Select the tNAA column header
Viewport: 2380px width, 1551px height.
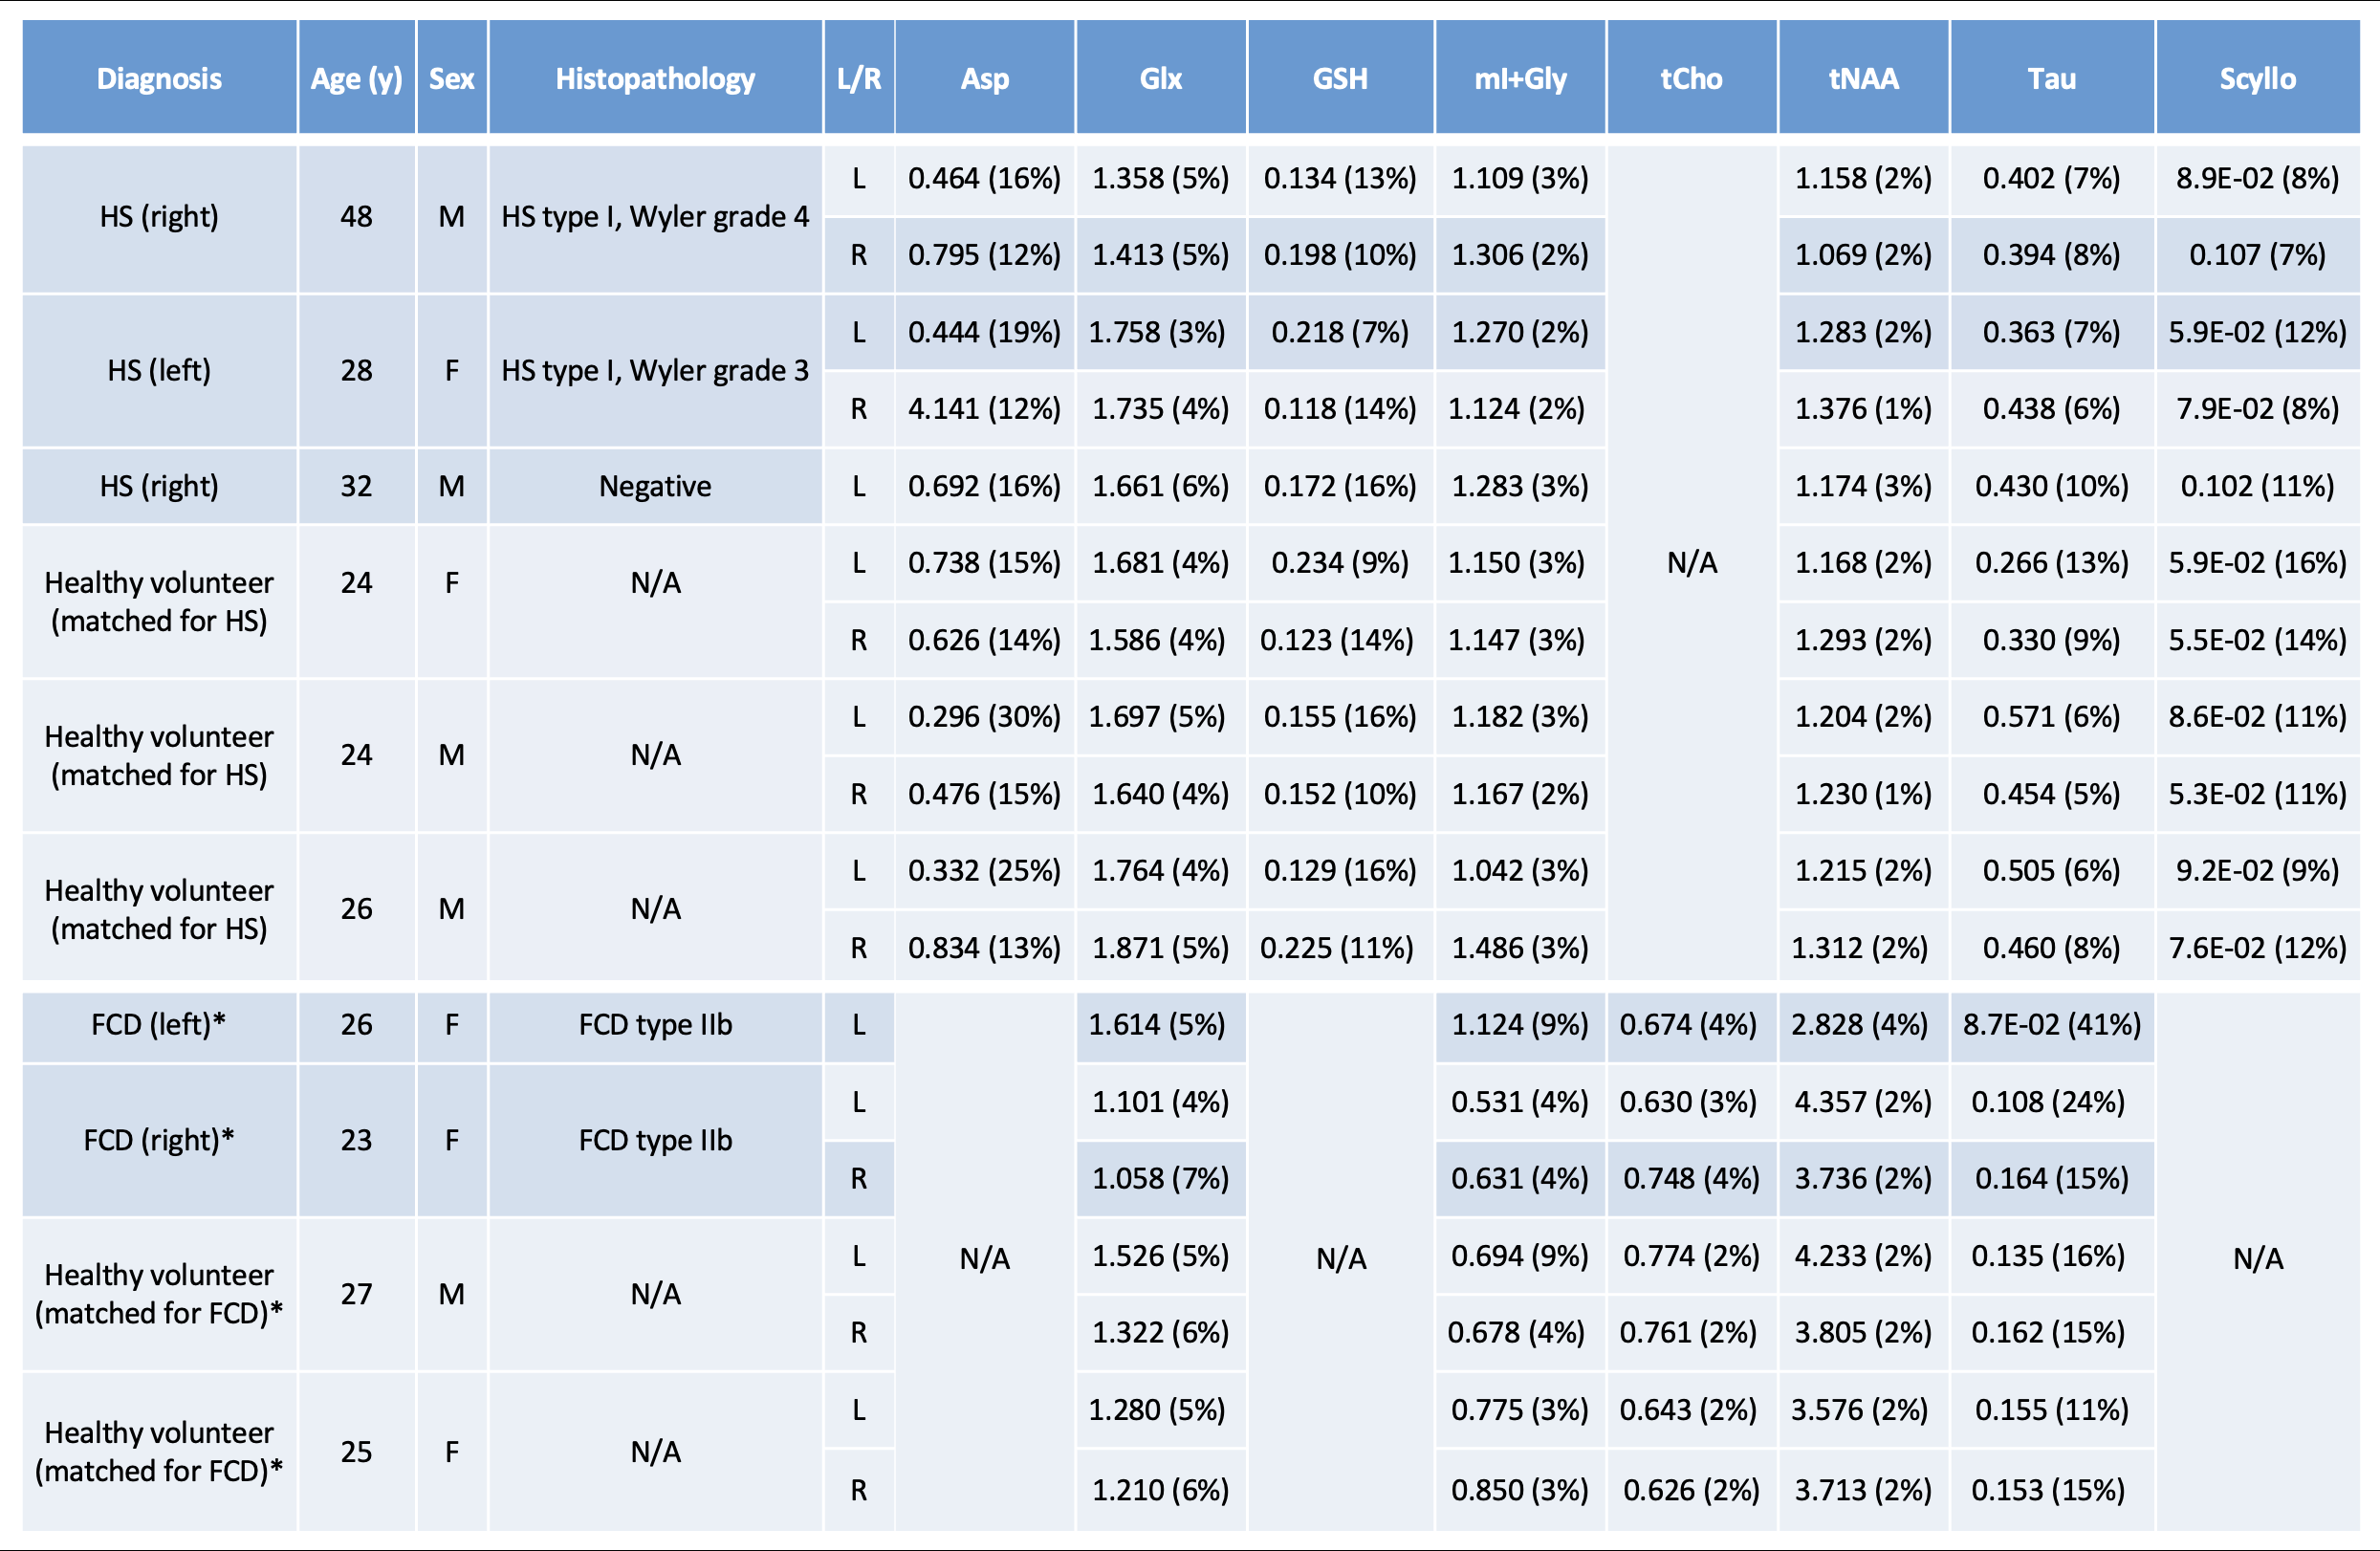(x=1863, y=78)
